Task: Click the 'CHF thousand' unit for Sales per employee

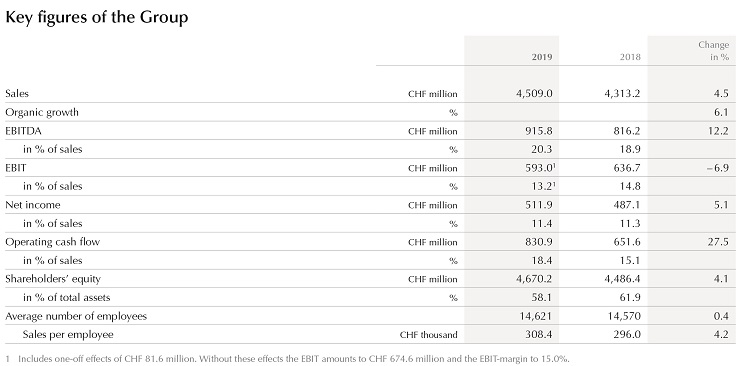Action: point(429,335)
